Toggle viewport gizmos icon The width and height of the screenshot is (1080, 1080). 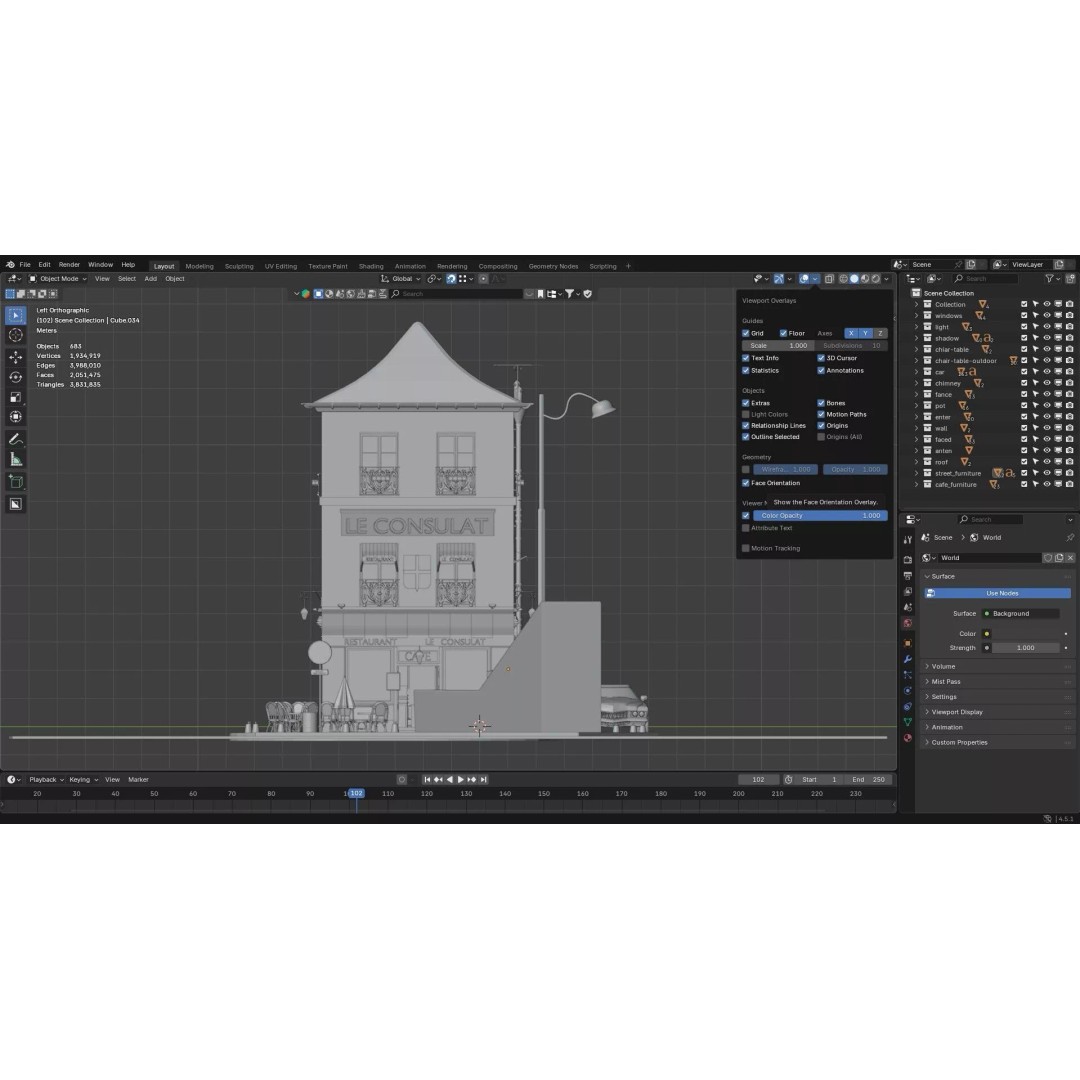779,279
